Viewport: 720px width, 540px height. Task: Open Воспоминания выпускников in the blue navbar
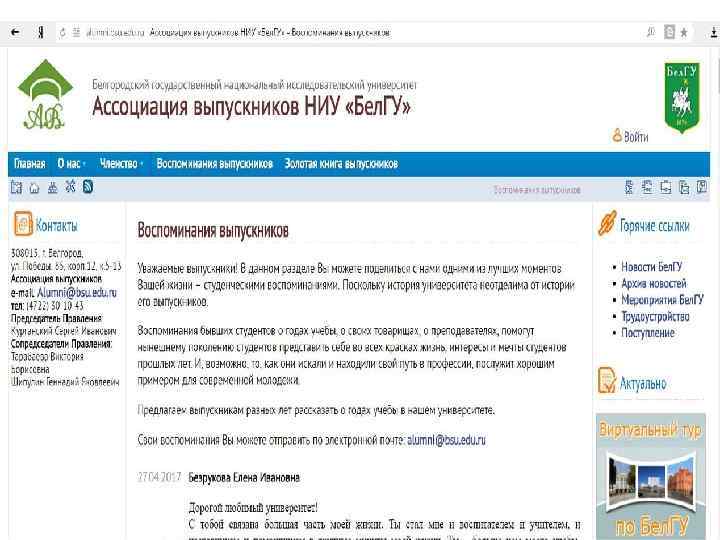214,163
